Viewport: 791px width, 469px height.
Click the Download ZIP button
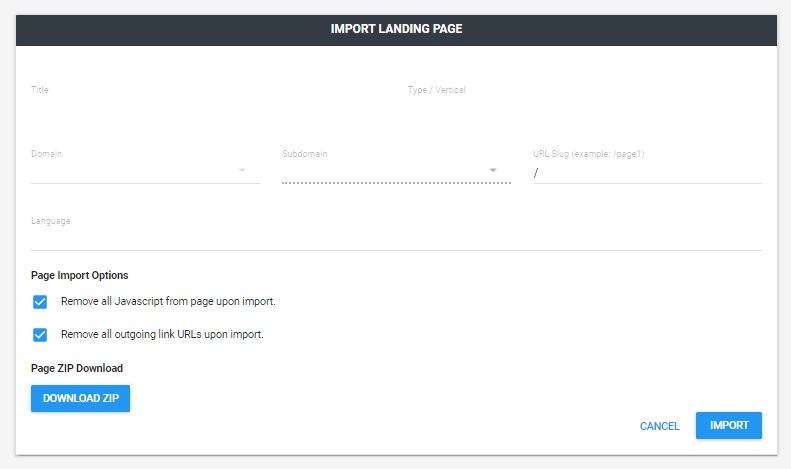point(80,398)
